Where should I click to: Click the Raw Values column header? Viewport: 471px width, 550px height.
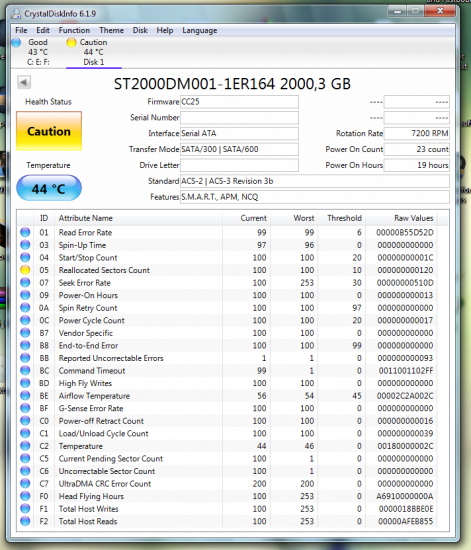coord(402,218)
